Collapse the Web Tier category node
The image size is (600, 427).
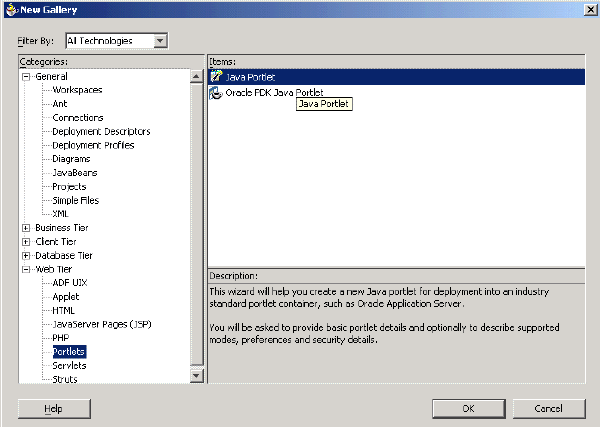tap(26, 269)
